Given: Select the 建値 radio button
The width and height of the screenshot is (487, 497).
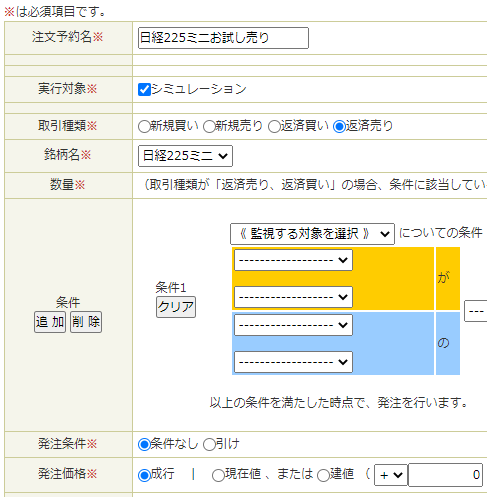Looking at the screenshot, I should pyautogui.click(x=323, y=475).
